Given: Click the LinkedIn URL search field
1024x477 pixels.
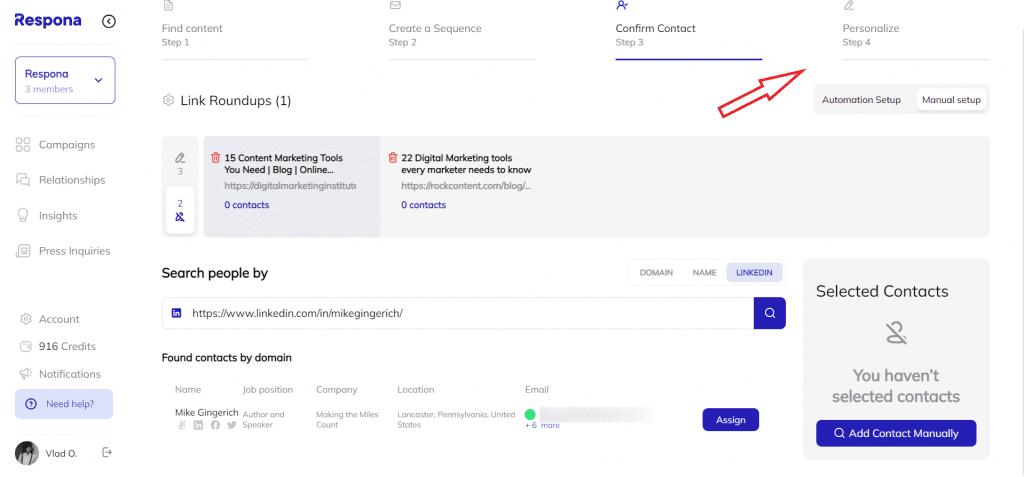Looking at the screenshot, I should (458, 313).
